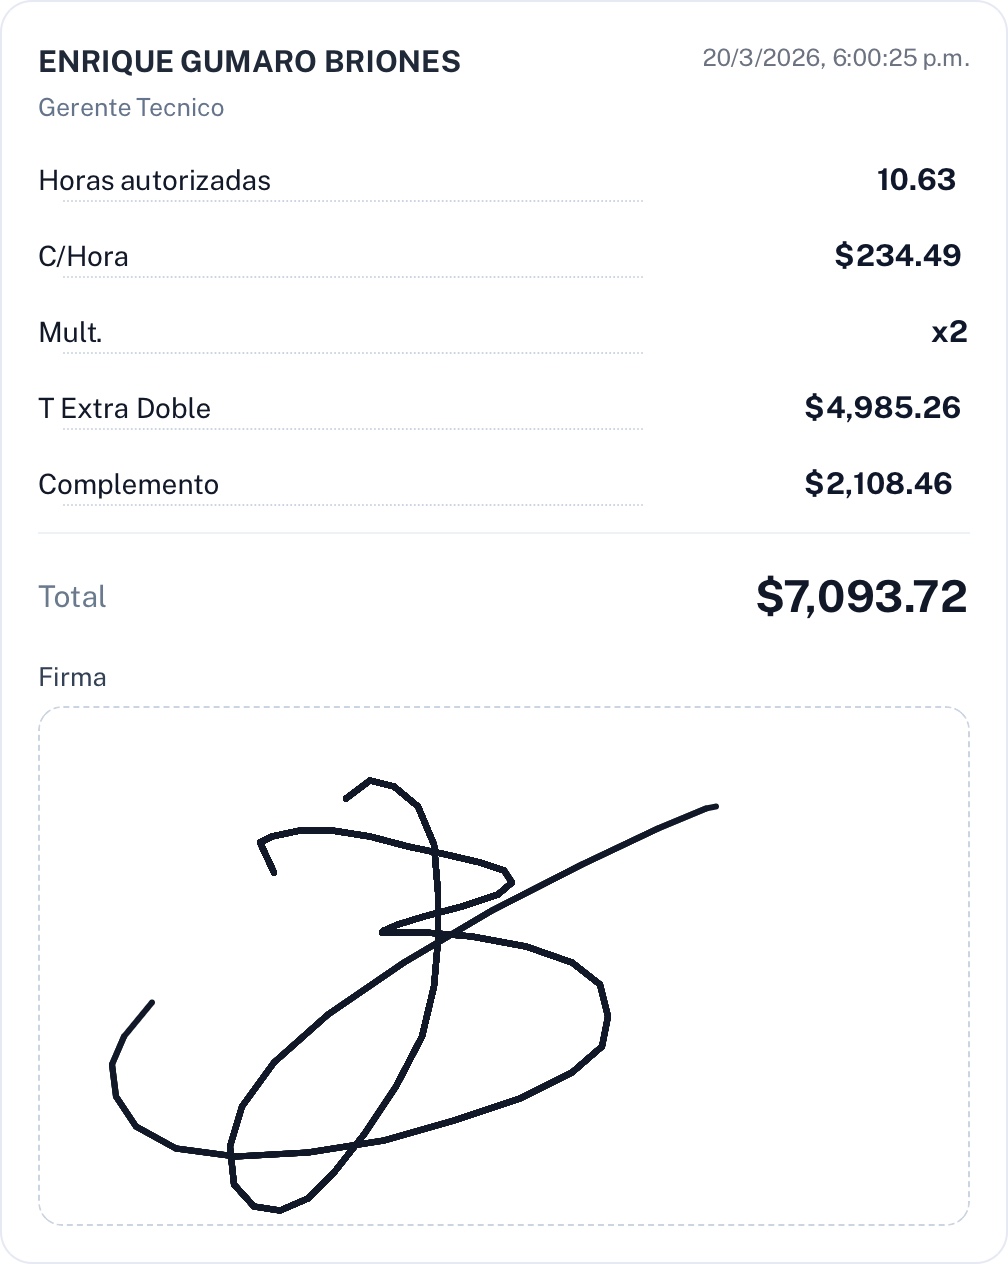Viewport: 1008px width, 1264px height.
Task: Click the Total label
Action: tap(72, 597)
